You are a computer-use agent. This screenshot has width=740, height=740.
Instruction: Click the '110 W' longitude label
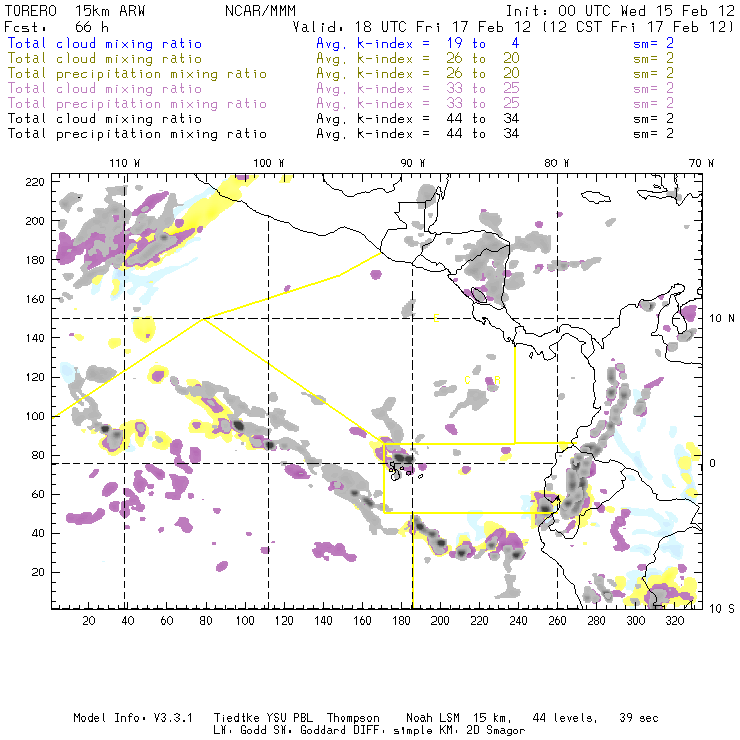tap(125, 163)
